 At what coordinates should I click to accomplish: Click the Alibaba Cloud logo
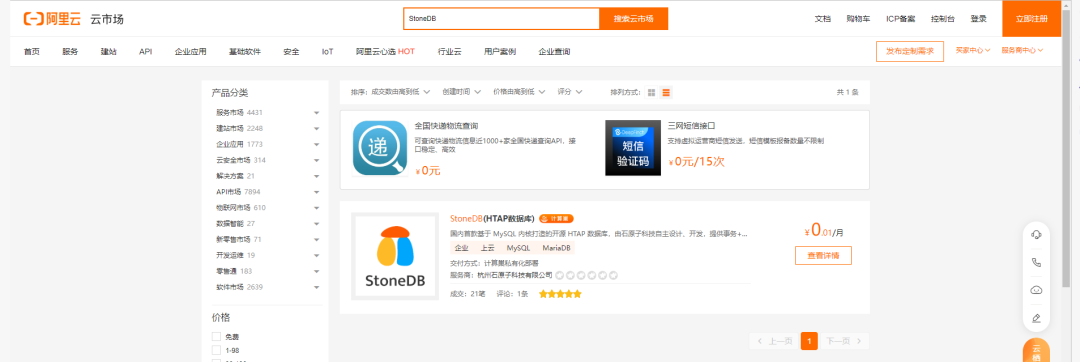[52, 19]
